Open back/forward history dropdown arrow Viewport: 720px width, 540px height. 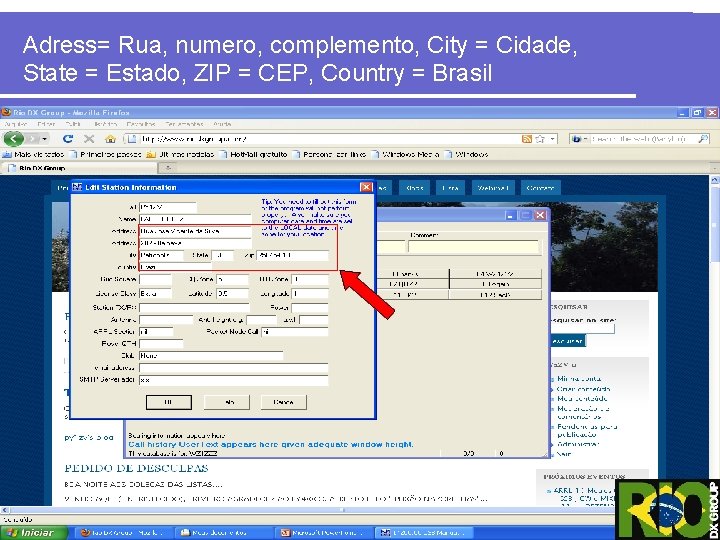pos(45,139)
